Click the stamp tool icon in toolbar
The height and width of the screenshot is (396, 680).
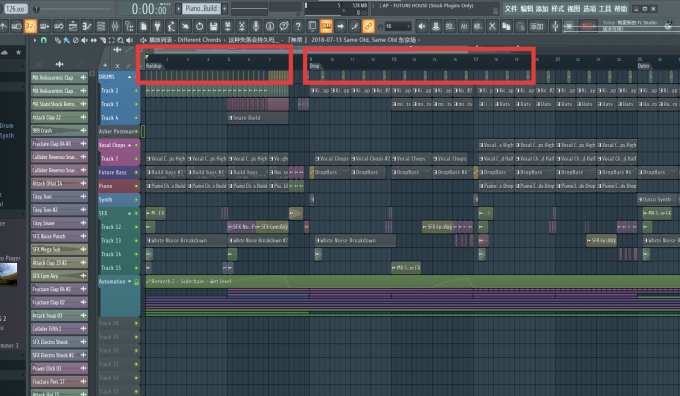[436, 26]
